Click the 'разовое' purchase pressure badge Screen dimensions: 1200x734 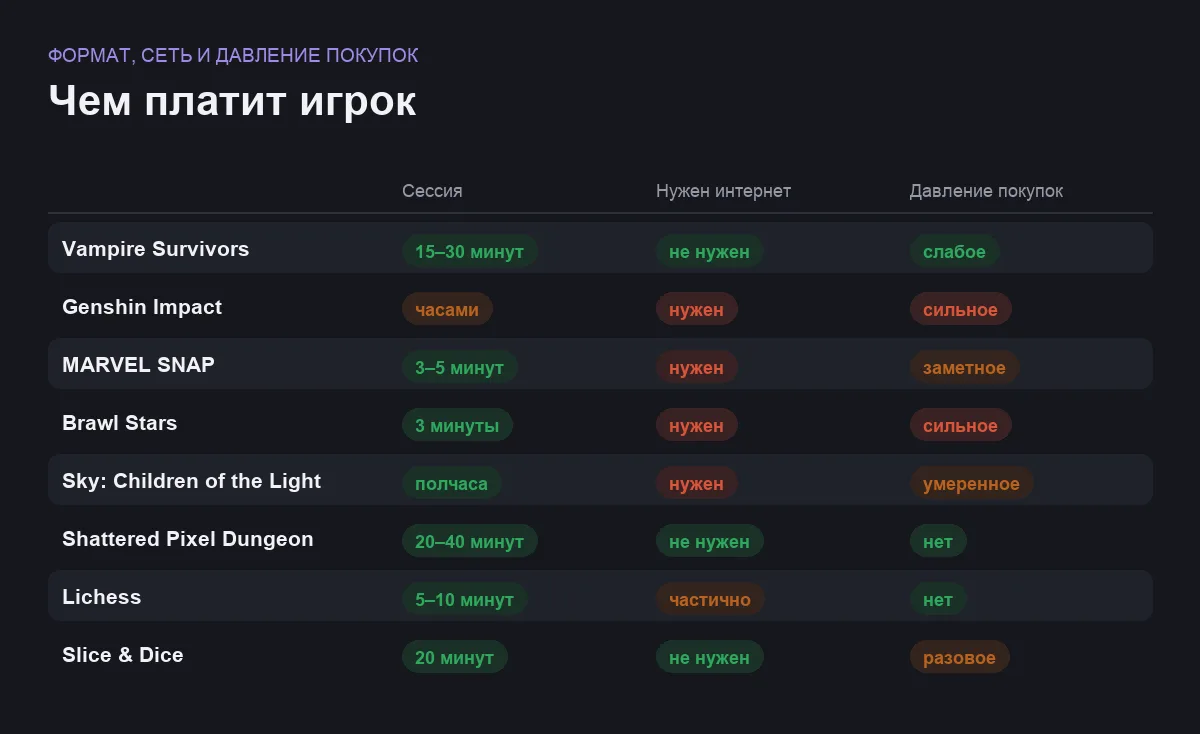pos(960,657)
